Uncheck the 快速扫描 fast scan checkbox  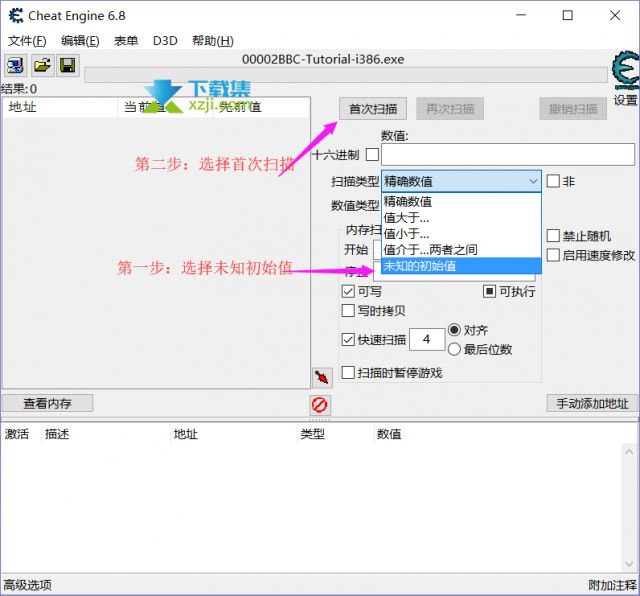[x=348, y=340]
